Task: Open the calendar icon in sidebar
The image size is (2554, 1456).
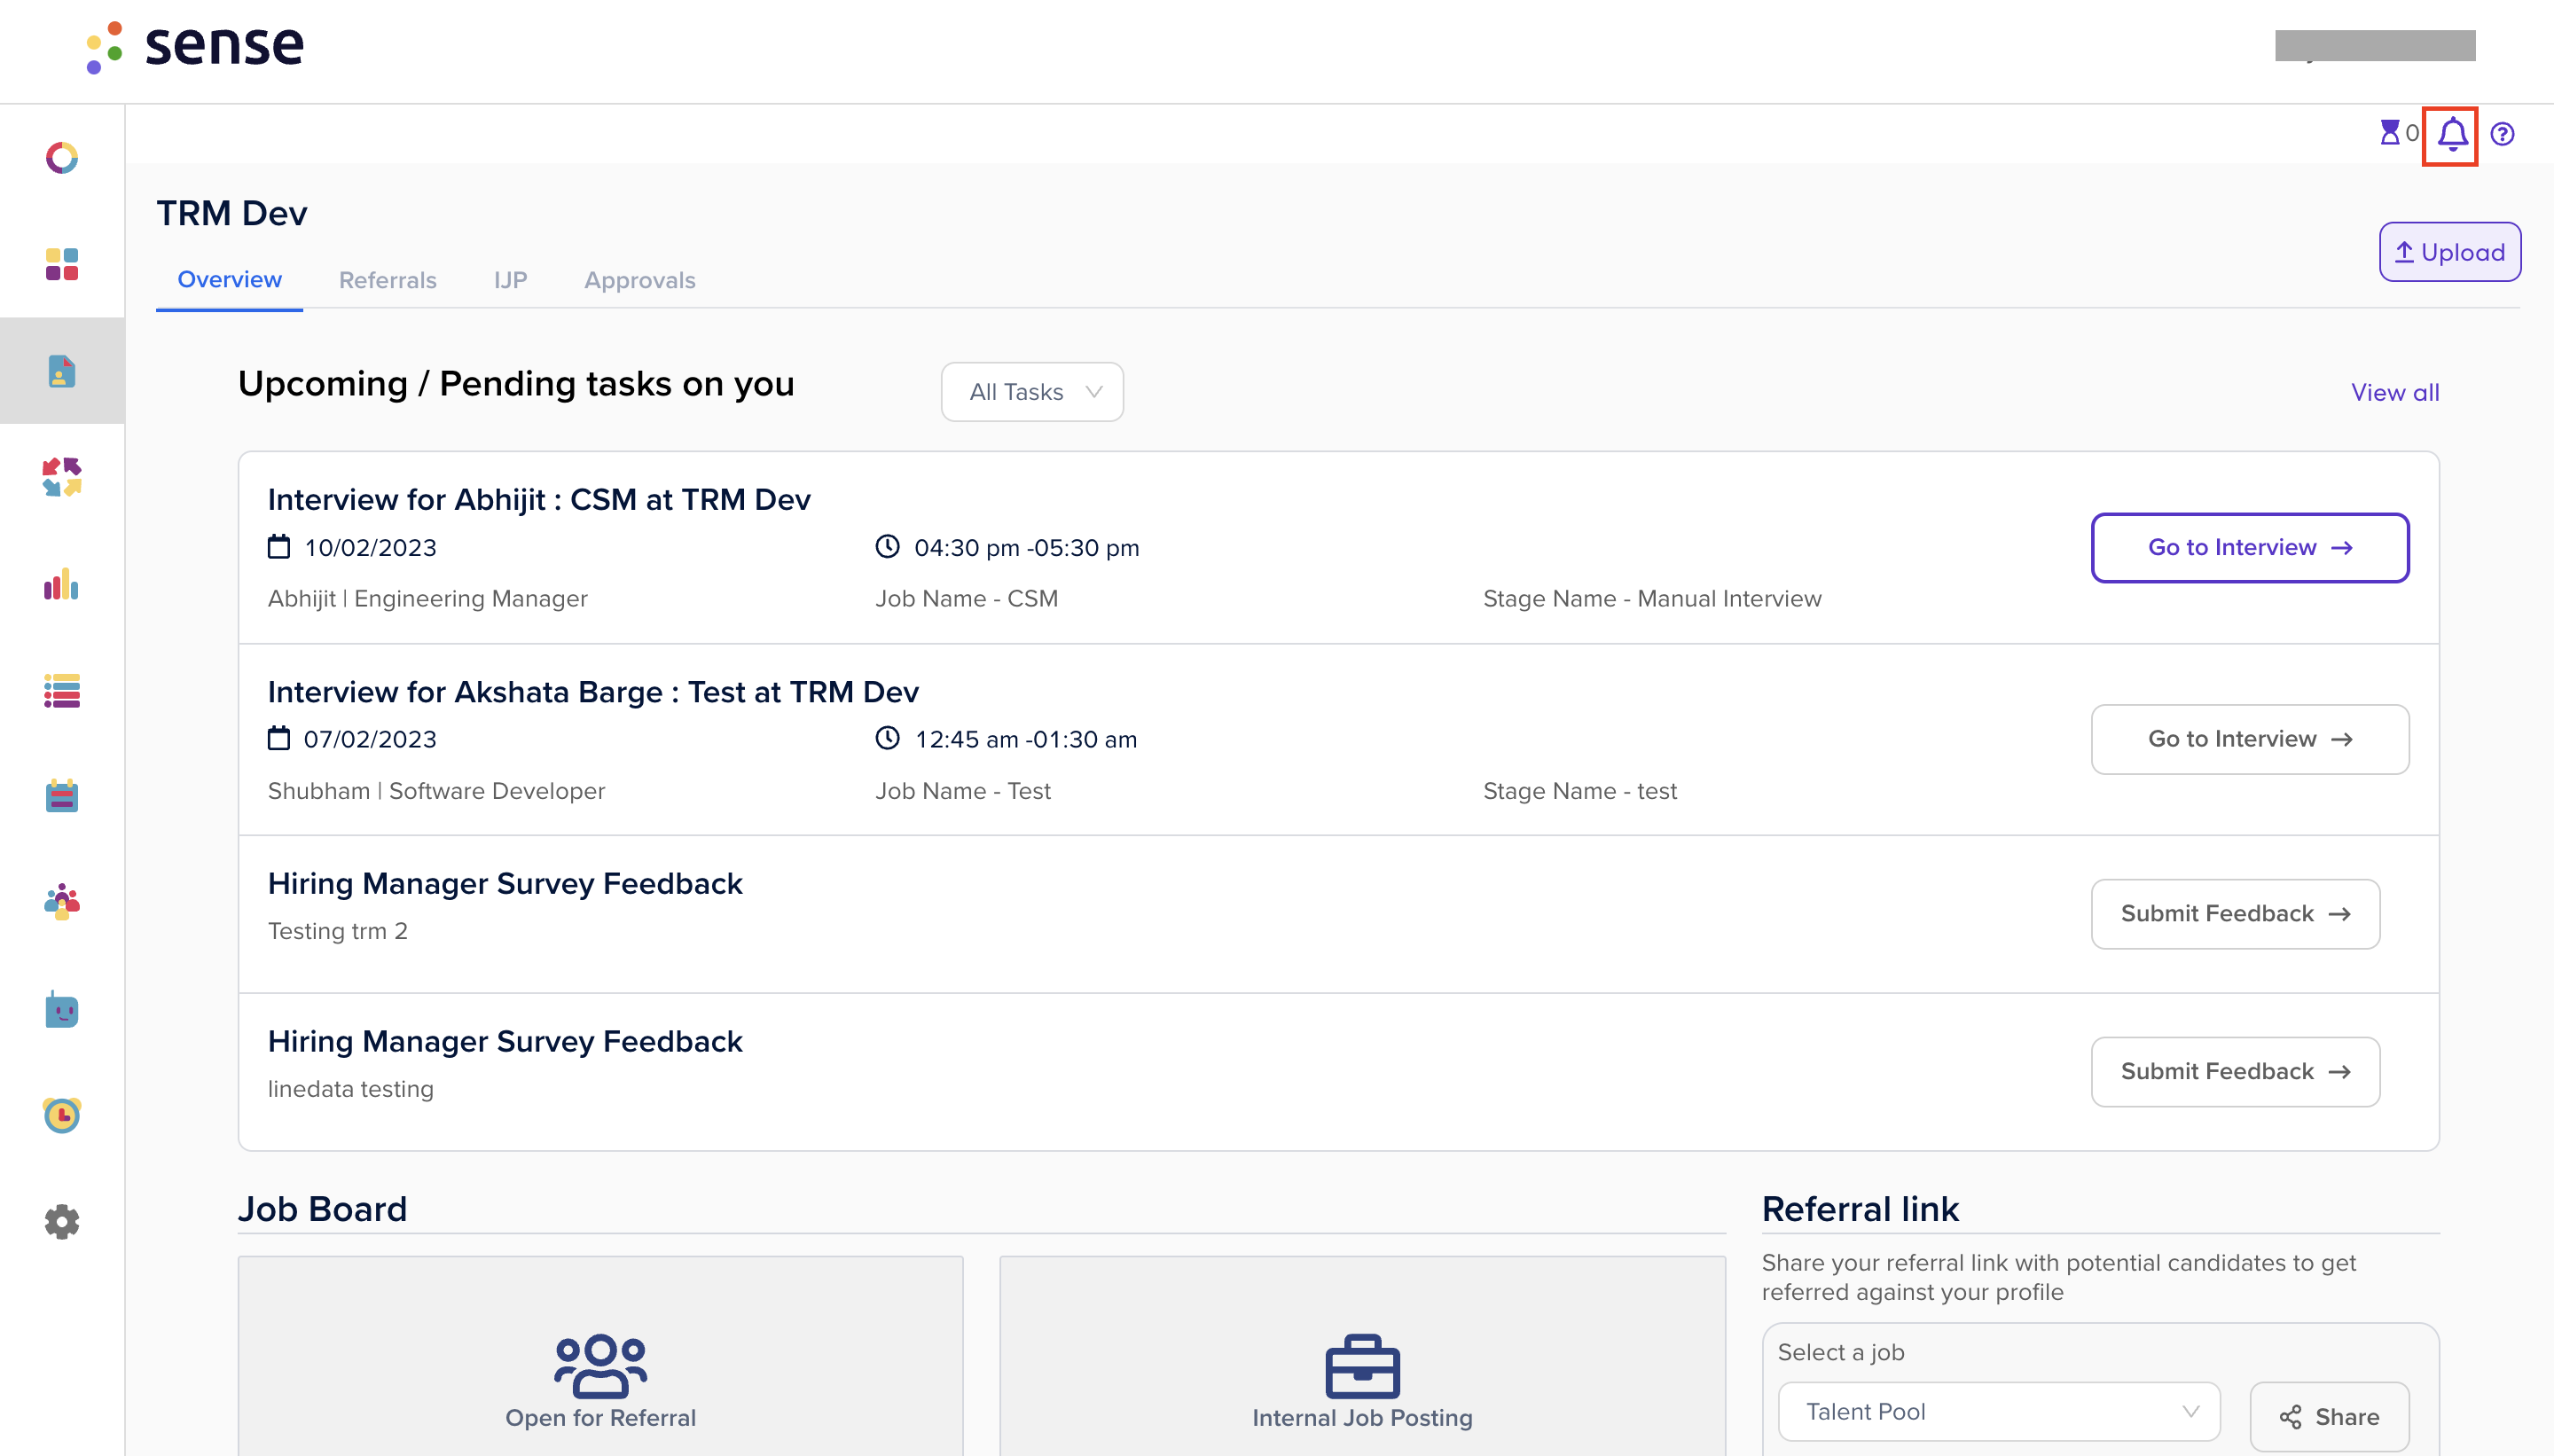Action: 62,796
